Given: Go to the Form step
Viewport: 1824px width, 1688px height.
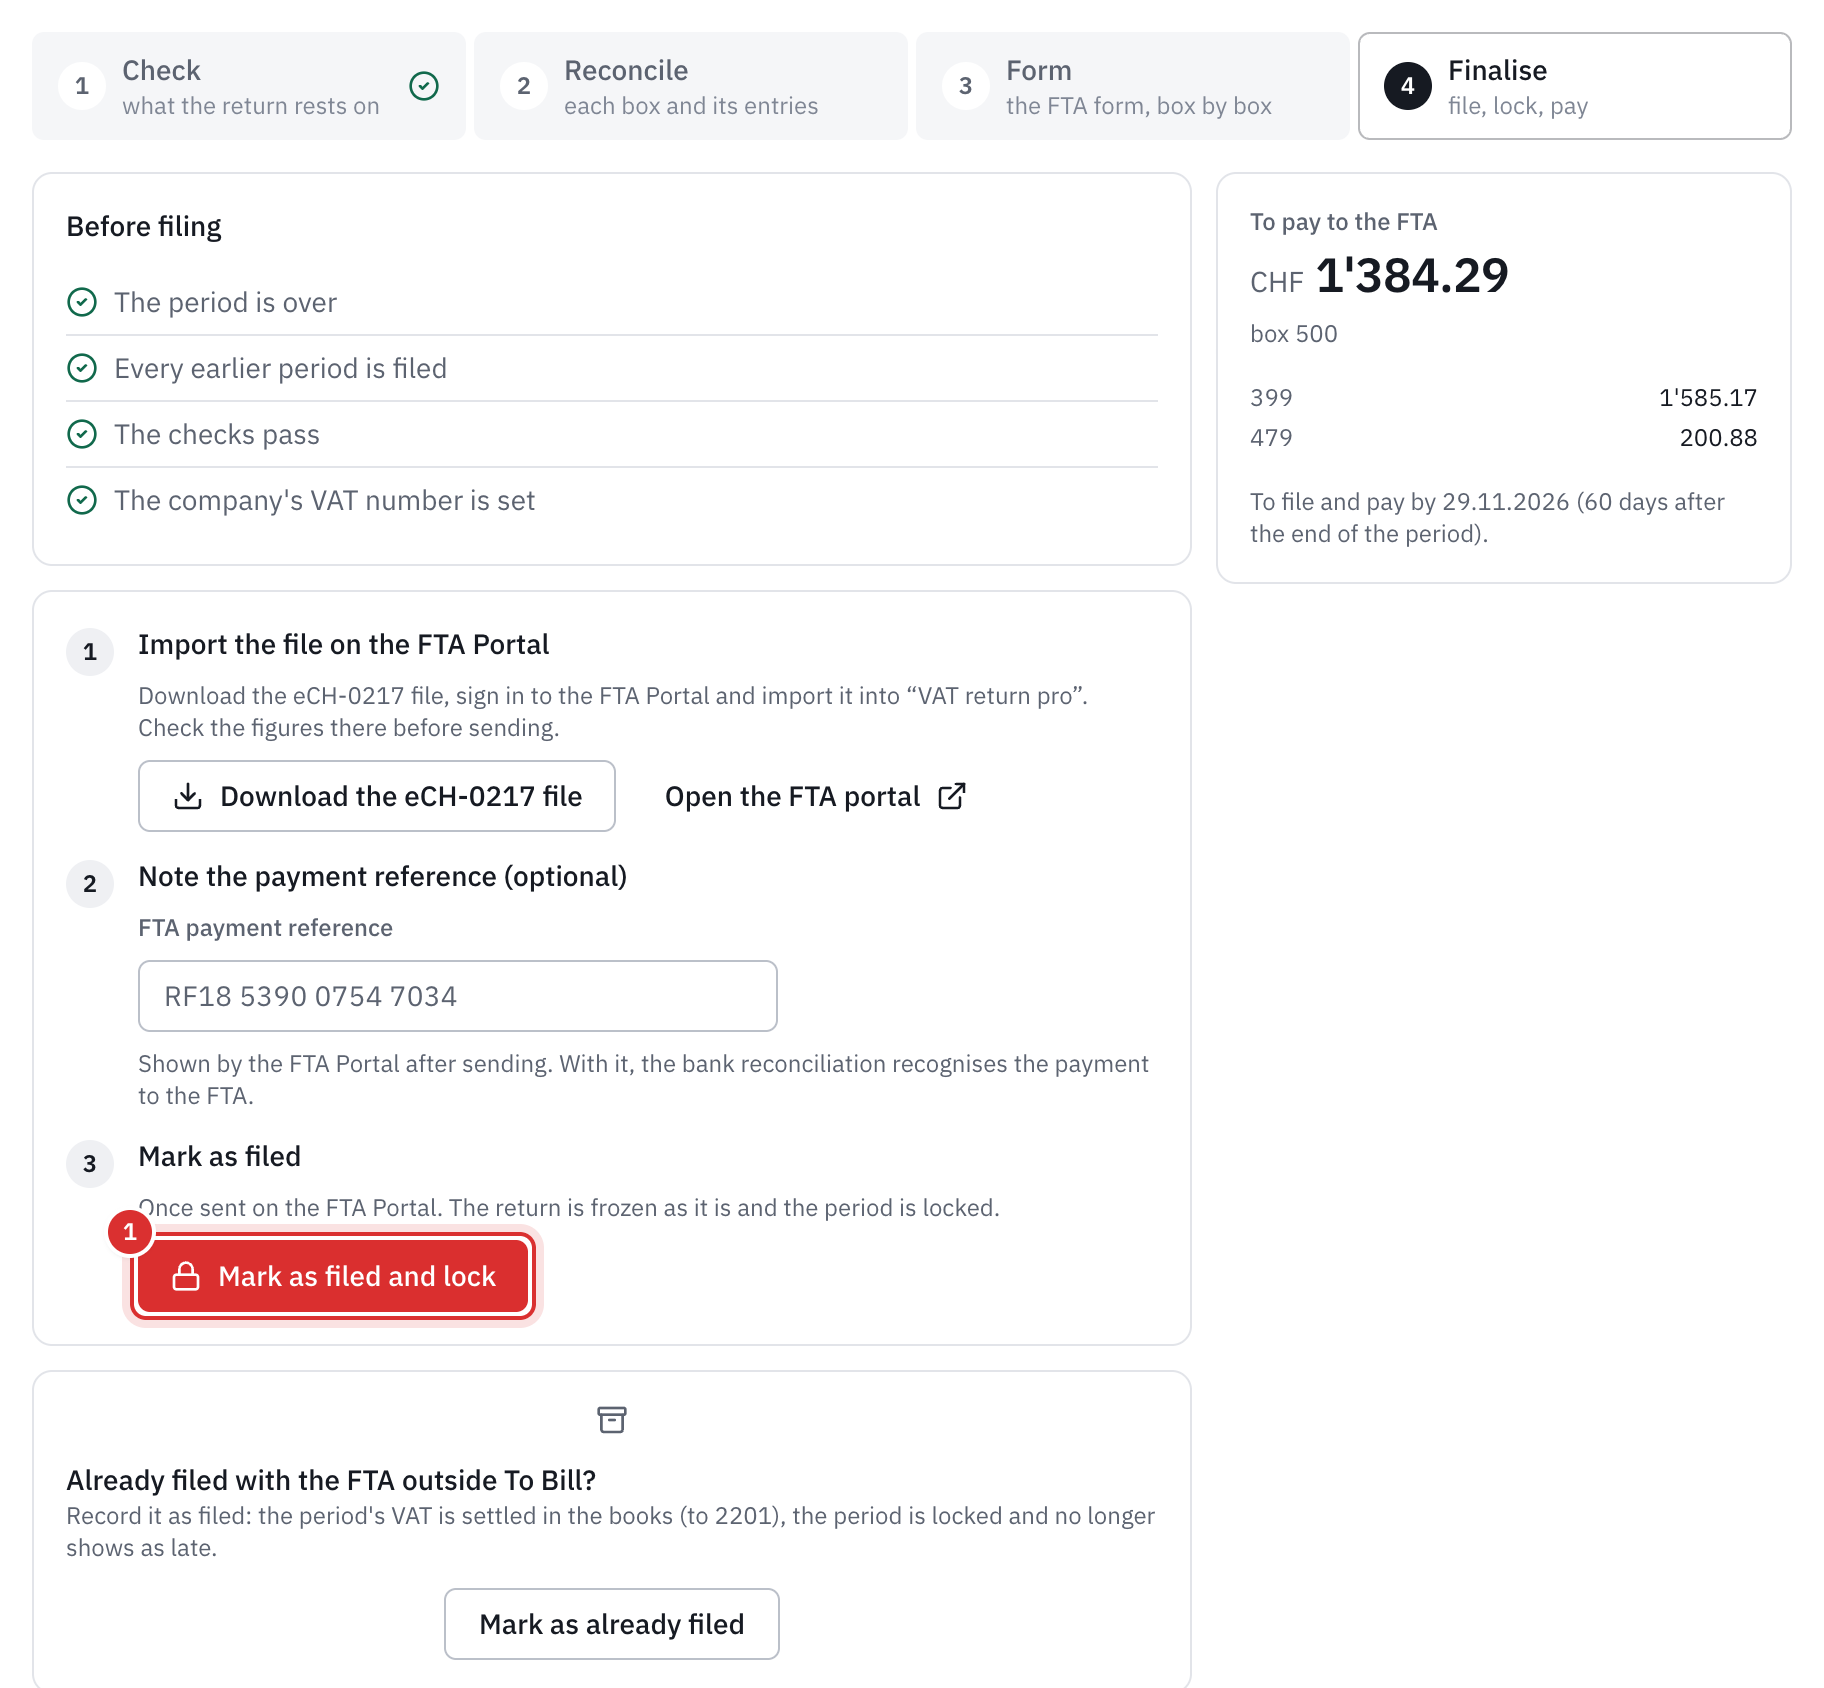Looking at the screenshot, I should point(1133,86).
